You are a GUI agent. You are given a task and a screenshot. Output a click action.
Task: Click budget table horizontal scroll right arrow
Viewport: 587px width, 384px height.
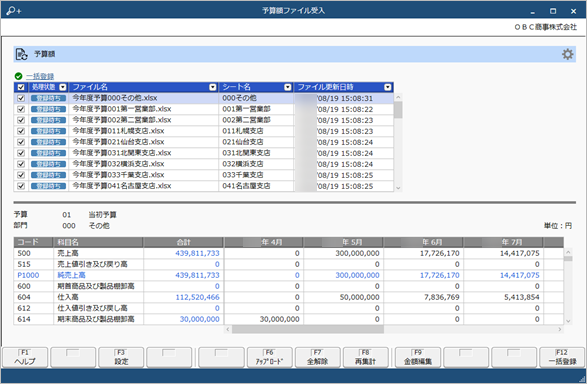[x=560, y=329]
